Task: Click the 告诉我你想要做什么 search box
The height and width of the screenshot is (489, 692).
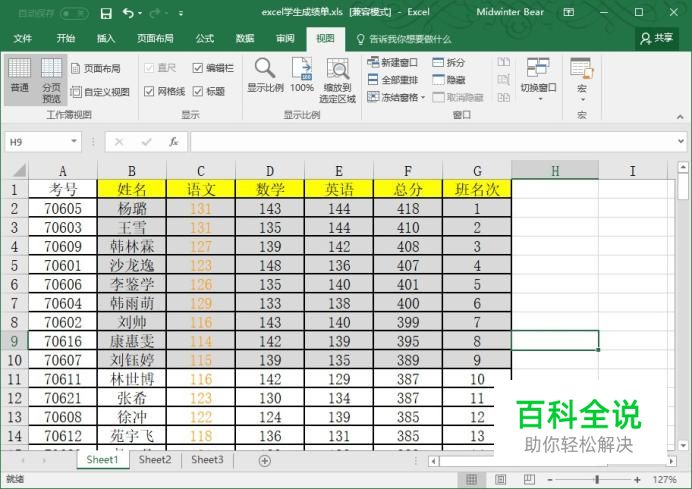Action: click(x=404, y=39)
